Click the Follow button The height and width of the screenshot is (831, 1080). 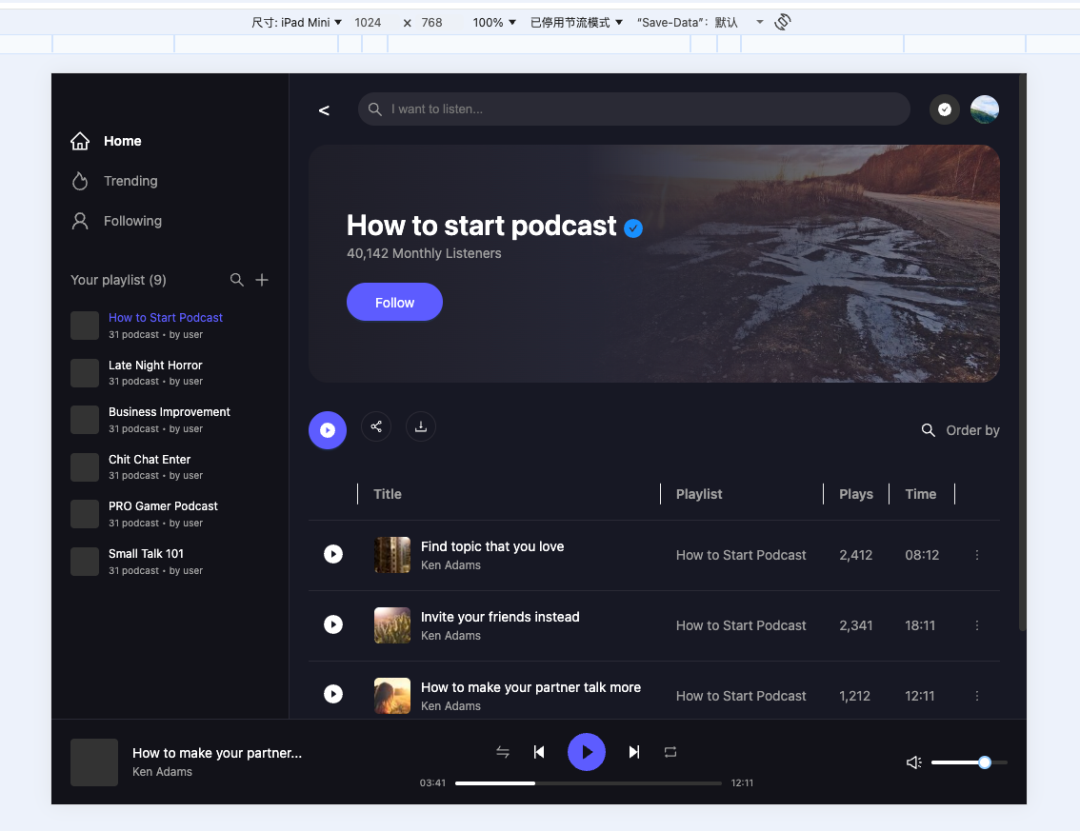click(394, 302)
